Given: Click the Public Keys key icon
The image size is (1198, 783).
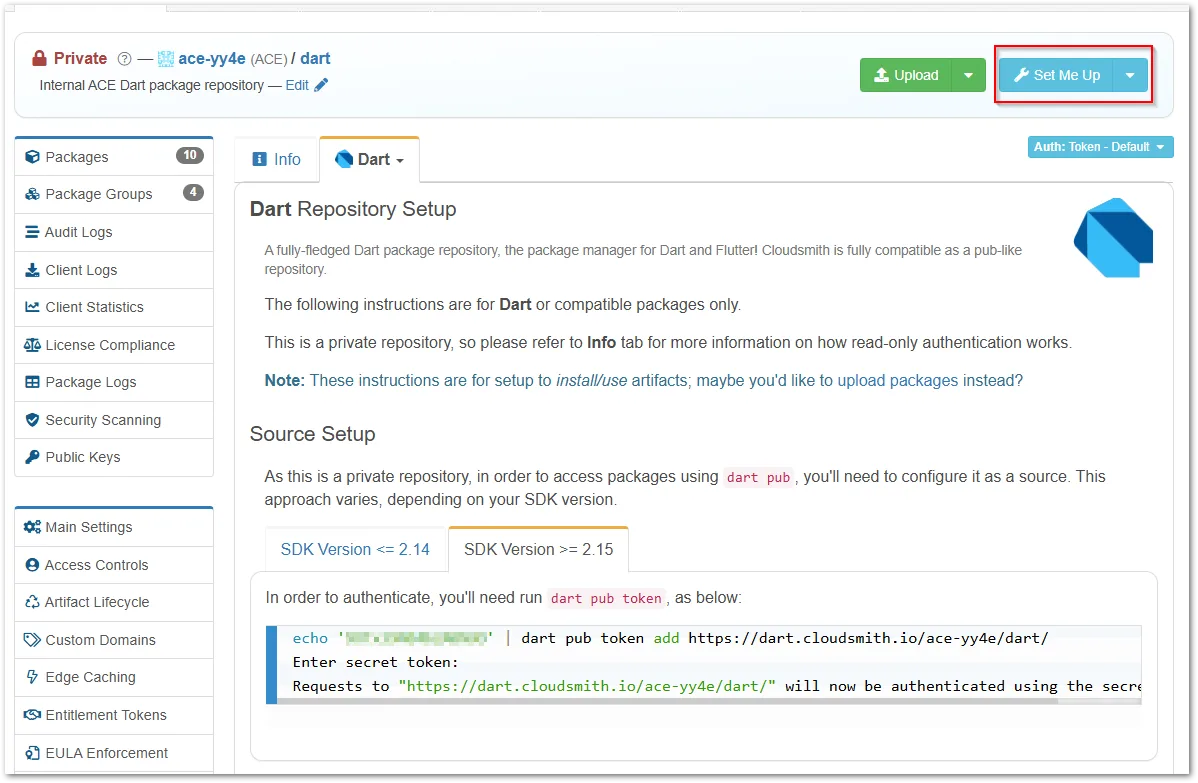Looking at the screenshot, I should click(x=32, y=457).
